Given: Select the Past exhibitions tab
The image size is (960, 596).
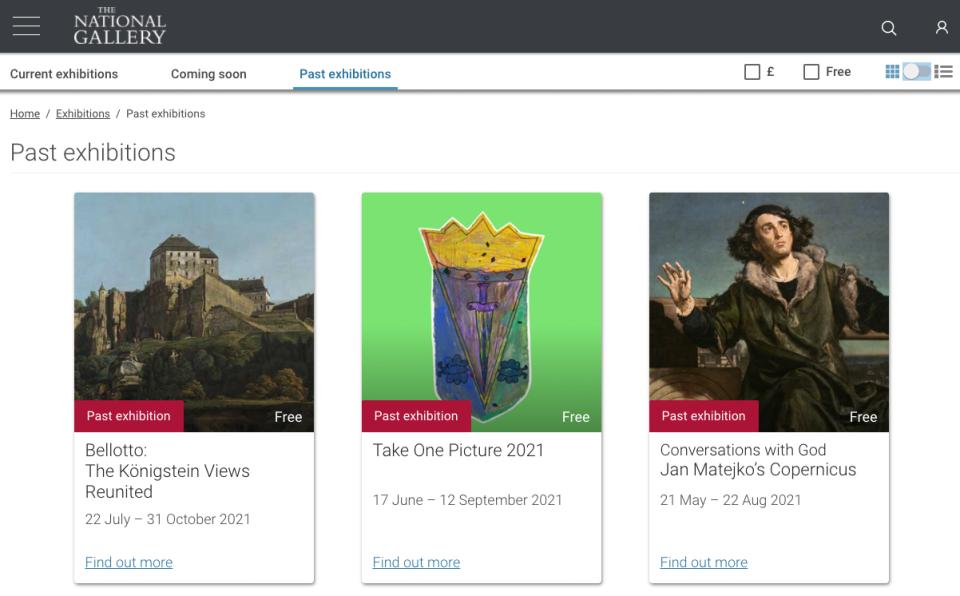Looking at the screenshot, I should click(x=345, y=74).
